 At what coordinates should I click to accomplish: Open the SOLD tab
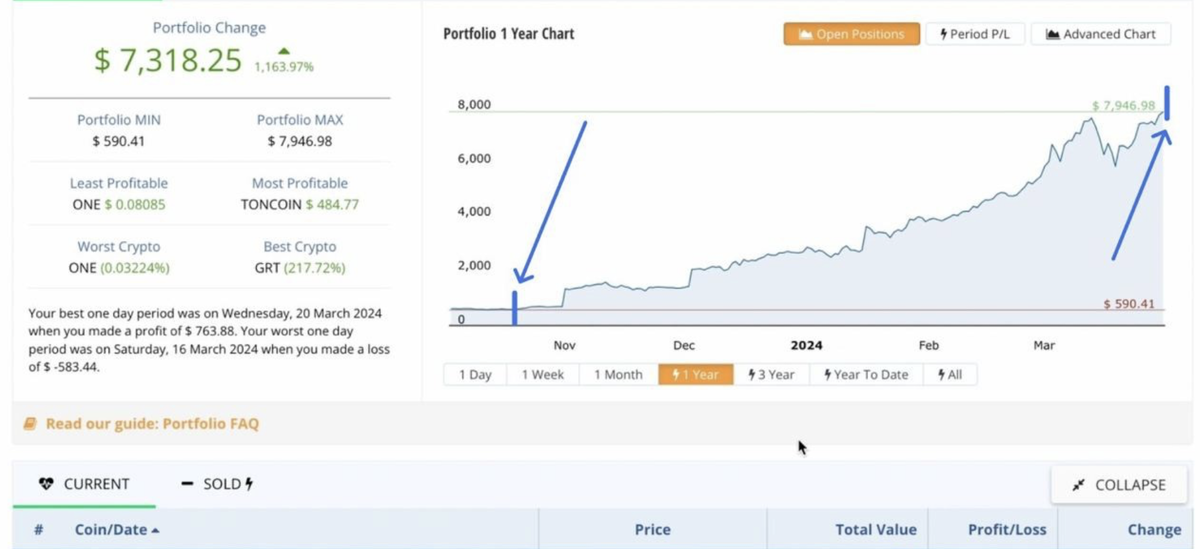coord(217,484)
